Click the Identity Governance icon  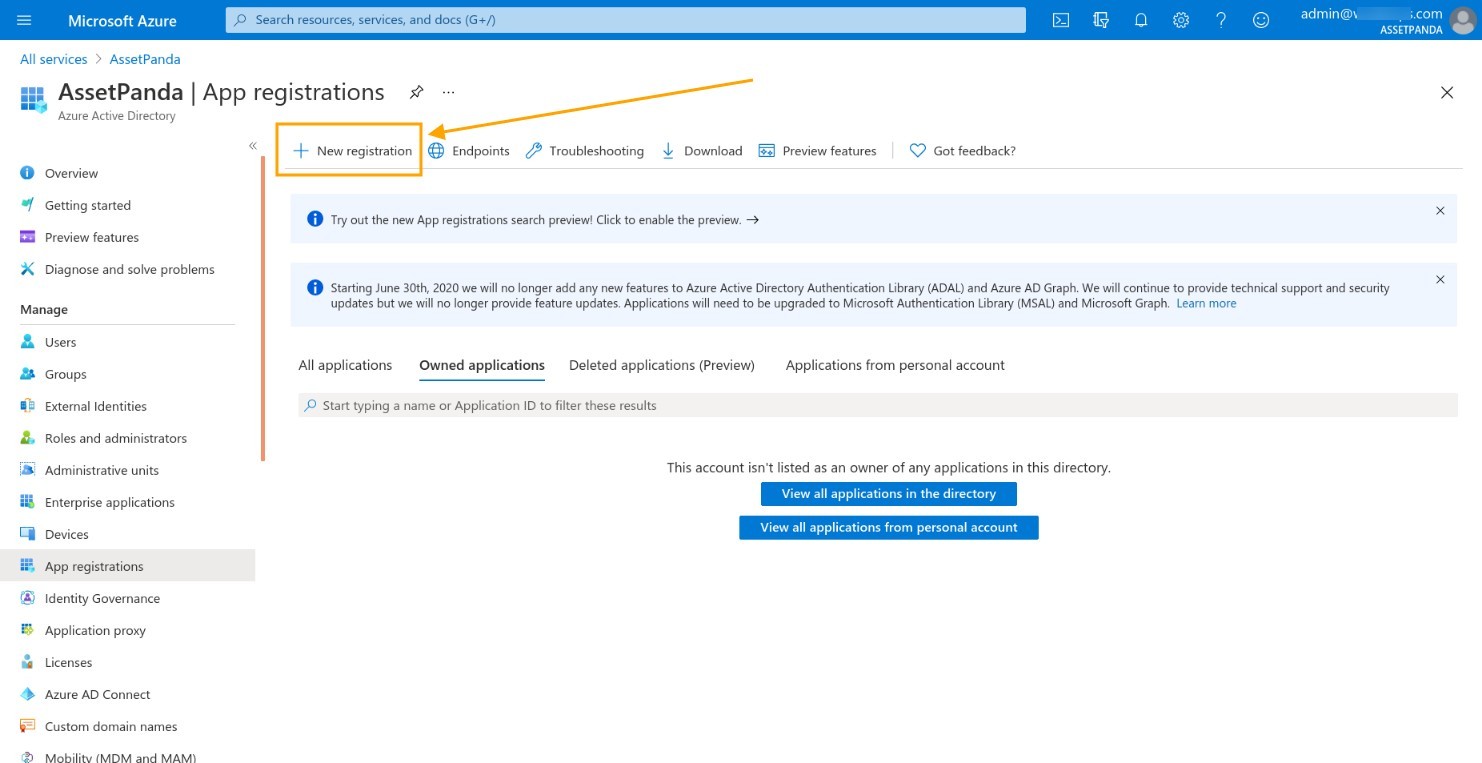click(x=27, y=598)
